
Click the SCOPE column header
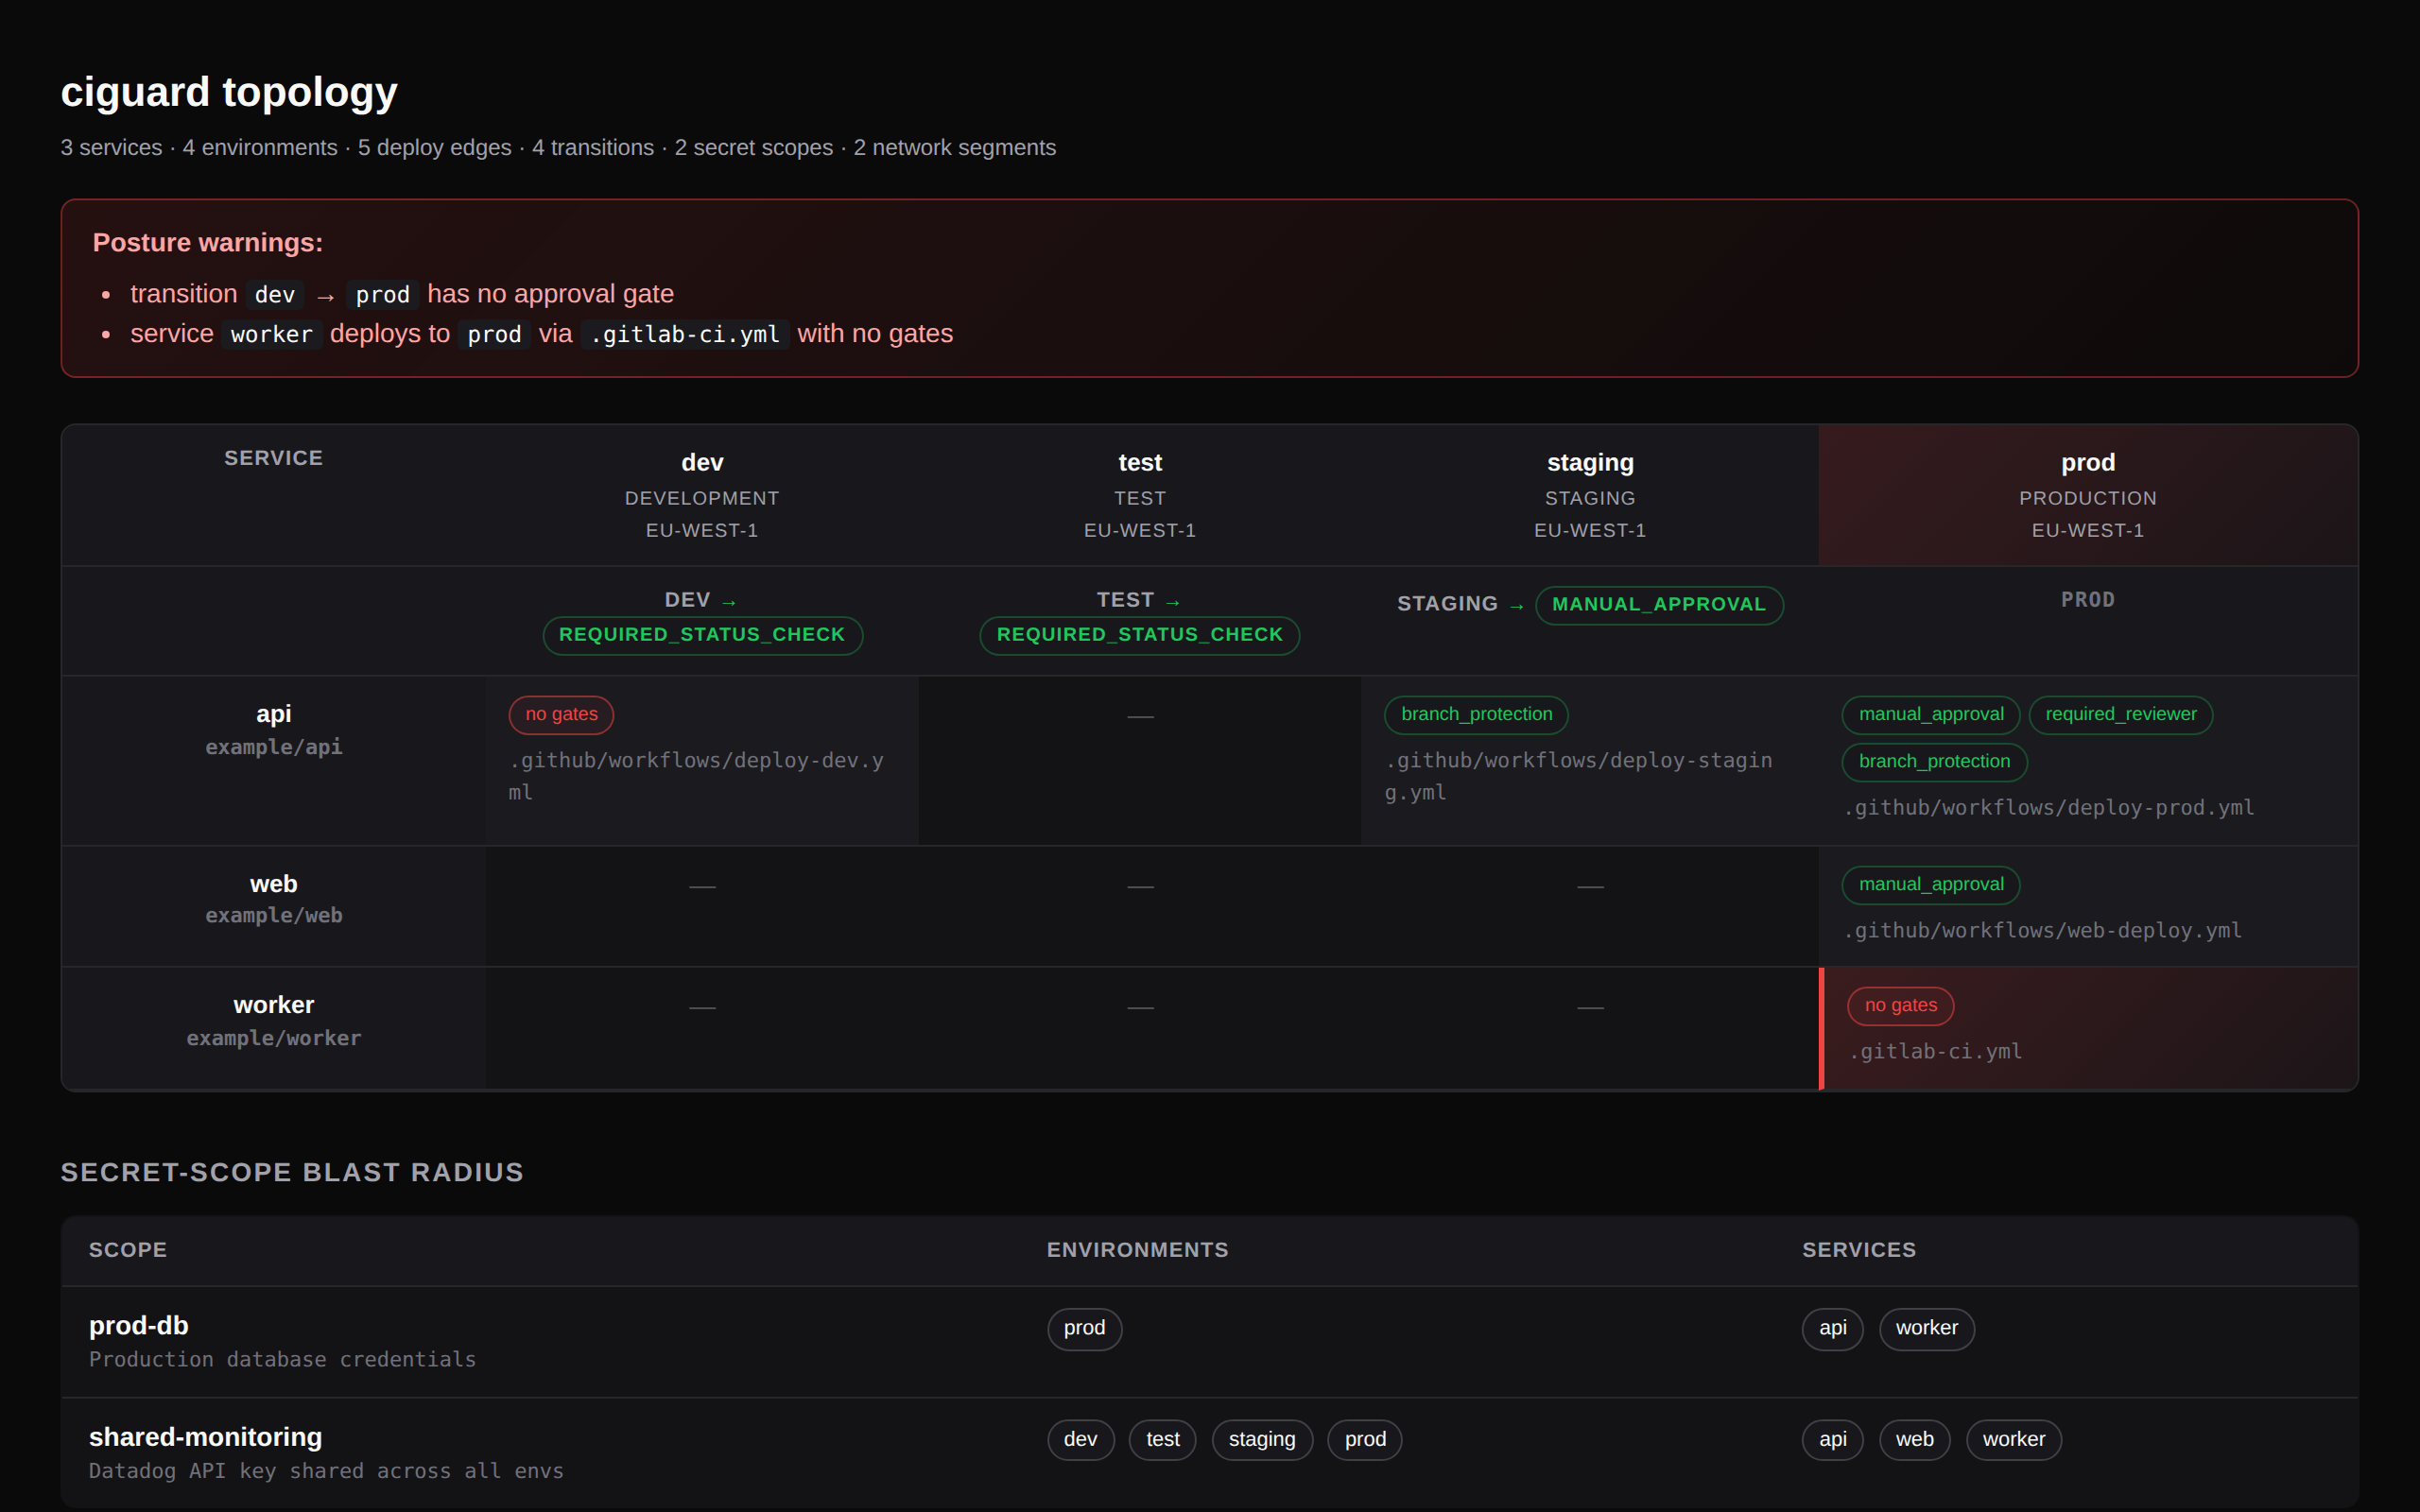(x=128, y=1250)
